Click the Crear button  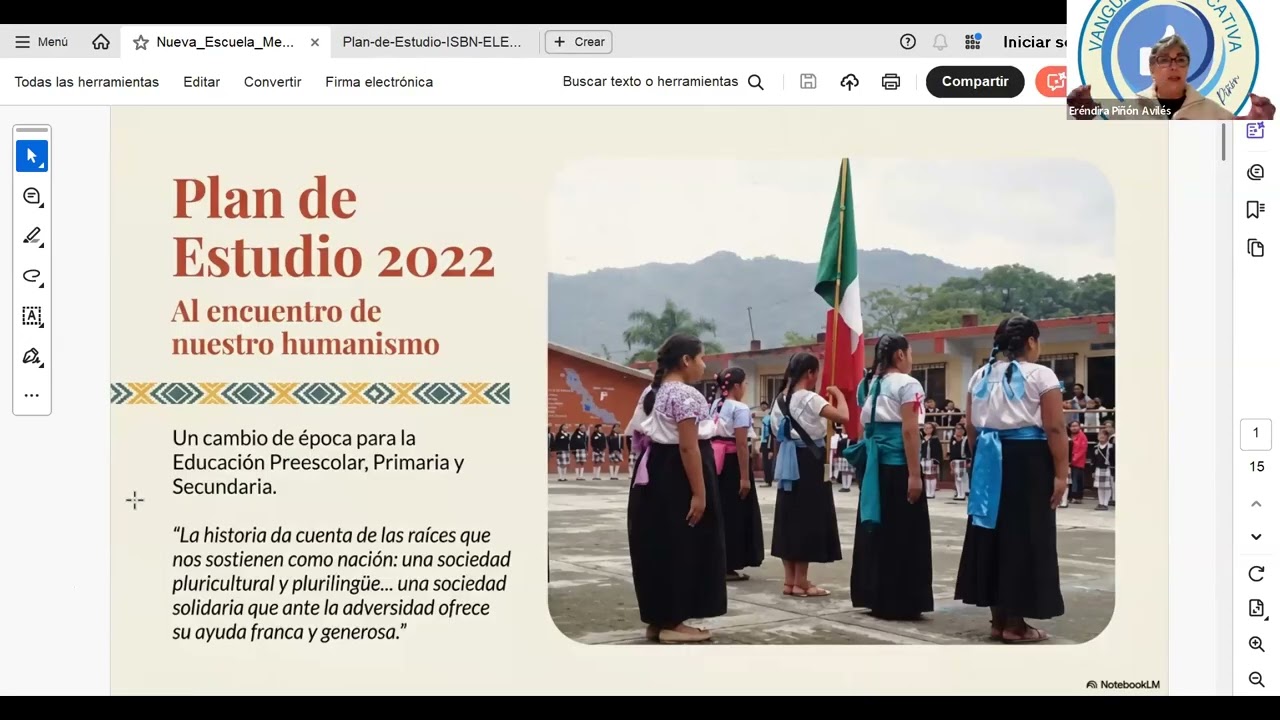[x=579, y=42]
